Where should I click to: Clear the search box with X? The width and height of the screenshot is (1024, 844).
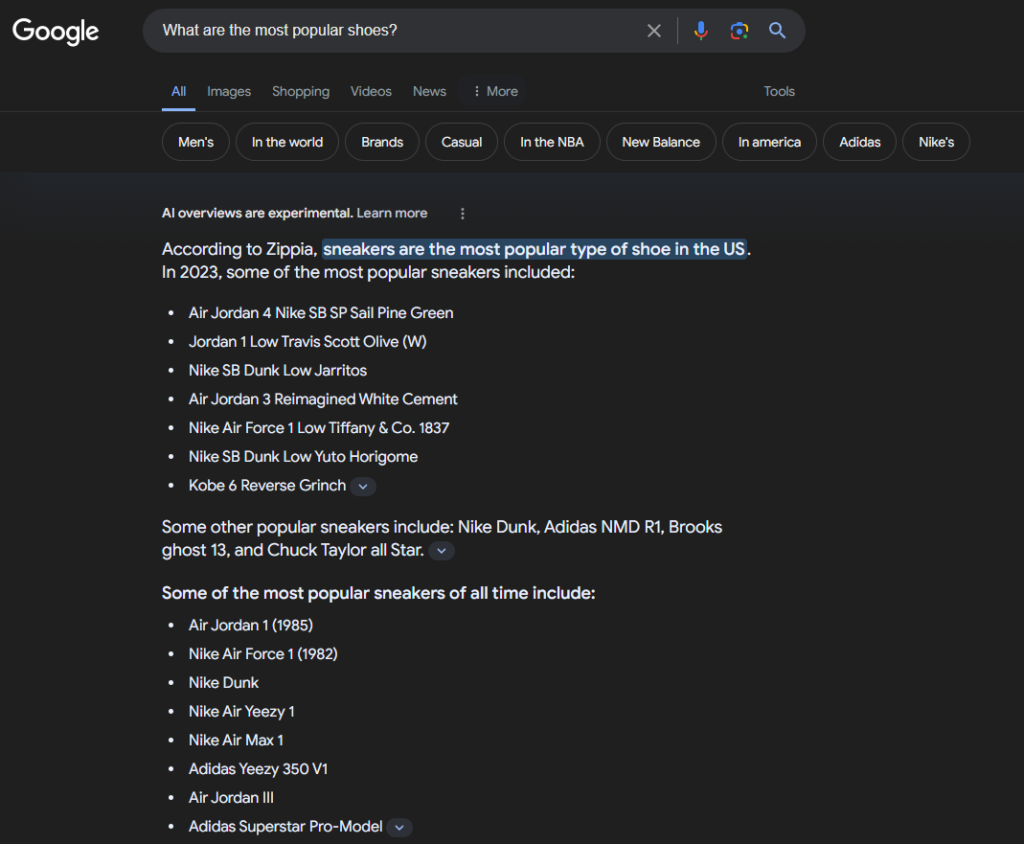point(654,31)
